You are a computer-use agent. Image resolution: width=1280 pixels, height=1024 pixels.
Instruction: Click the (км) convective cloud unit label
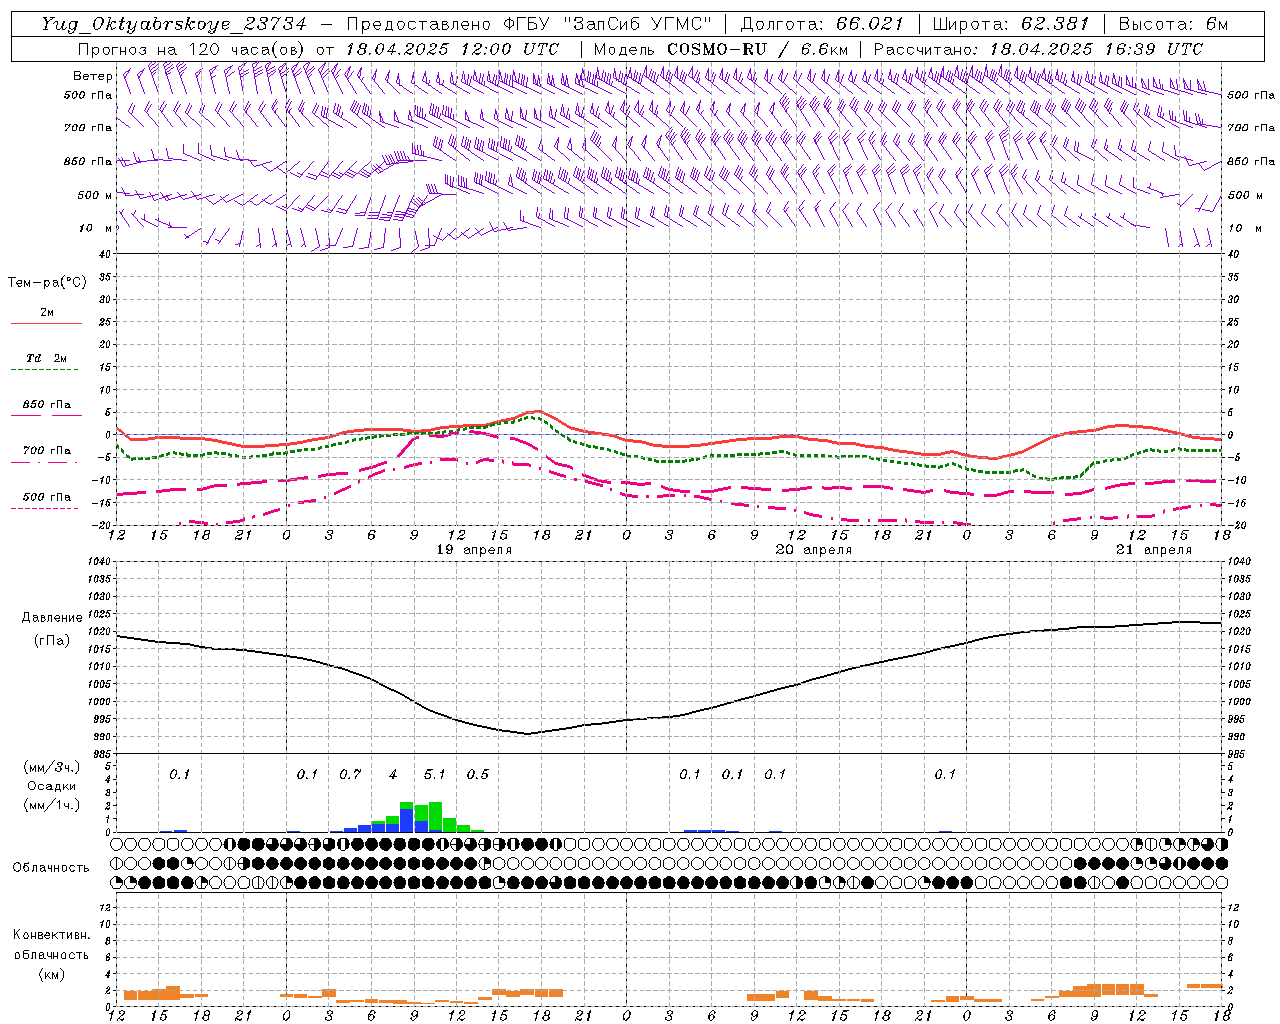tap(51, 974)
